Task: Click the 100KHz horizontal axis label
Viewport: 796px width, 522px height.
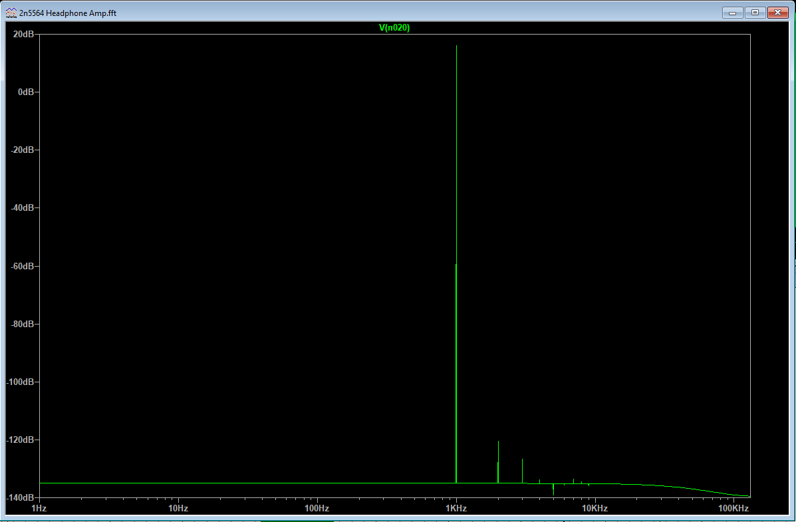Action: (734, 508)
